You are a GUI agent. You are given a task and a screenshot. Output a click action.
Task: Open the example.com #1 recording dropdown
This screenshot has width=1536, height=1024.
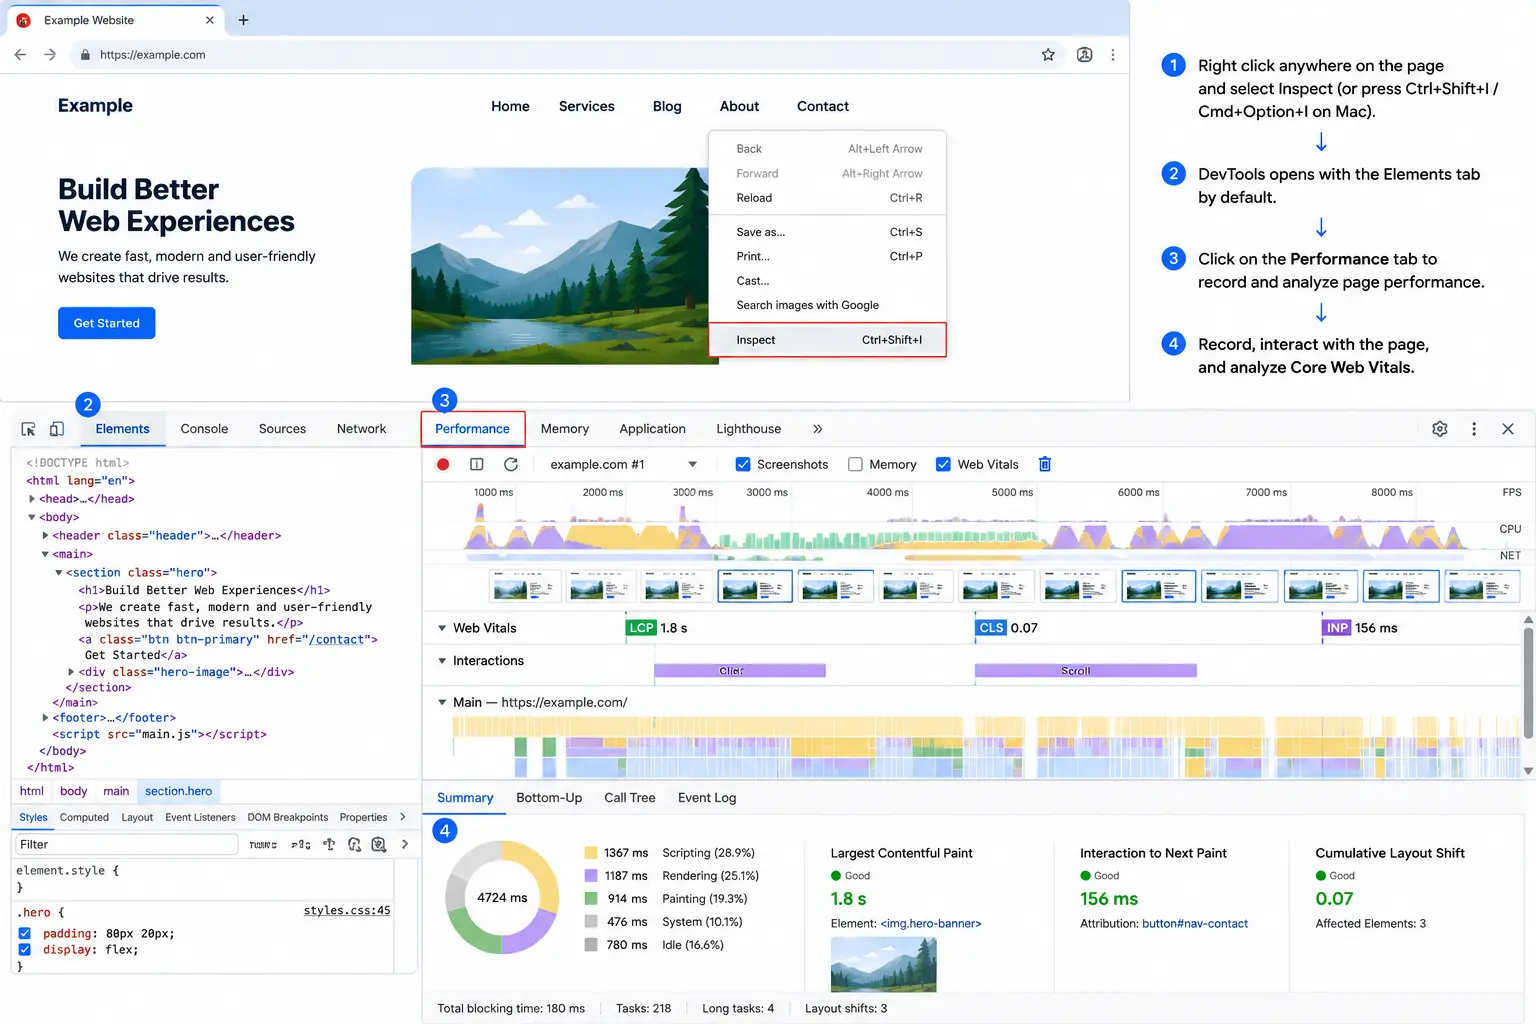tap(623, 464)
